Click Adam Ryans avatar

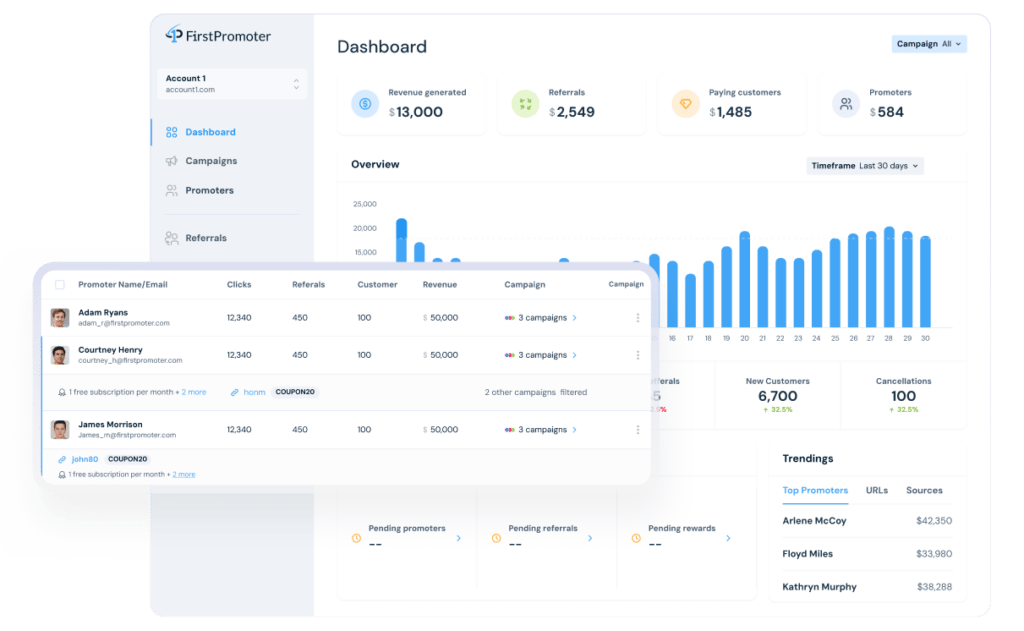point(60,318)
